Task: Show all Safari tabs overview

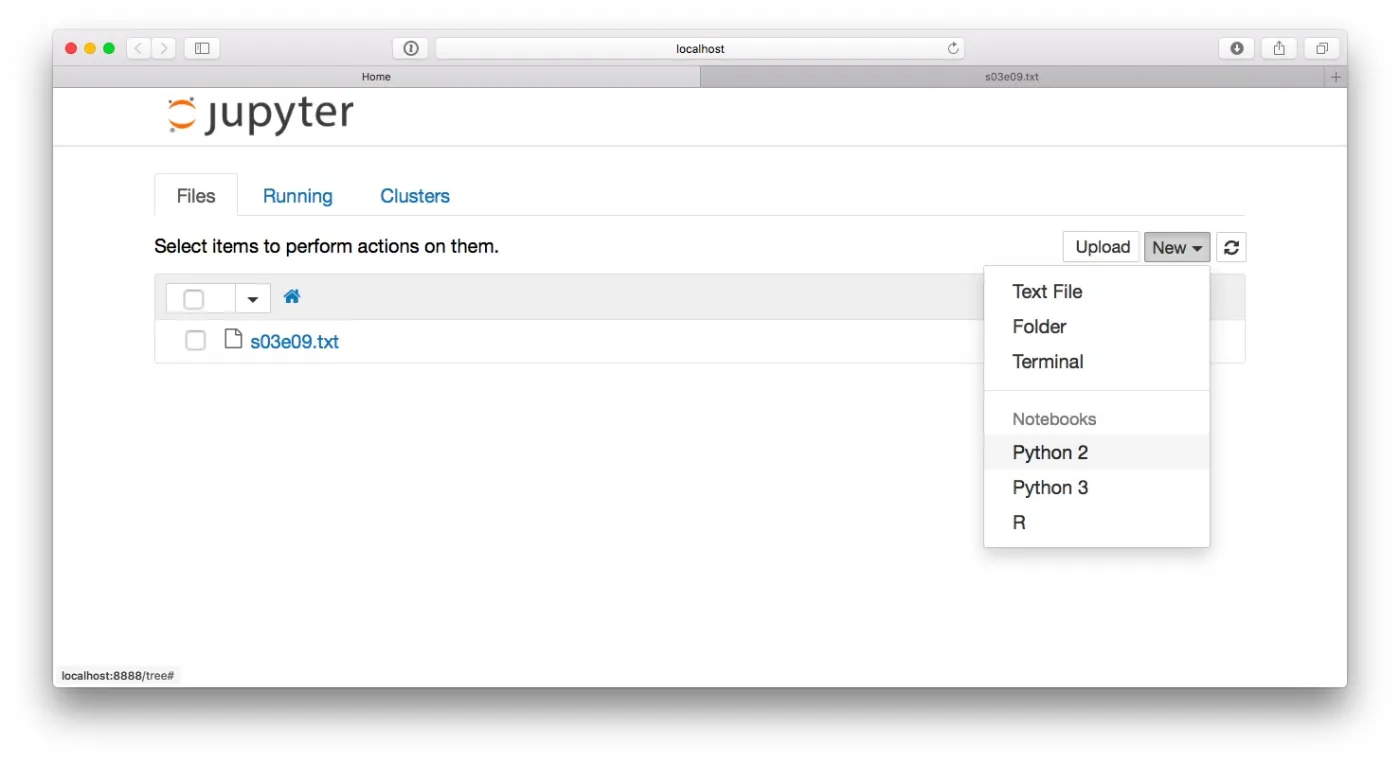Action: coord(1321,48)
